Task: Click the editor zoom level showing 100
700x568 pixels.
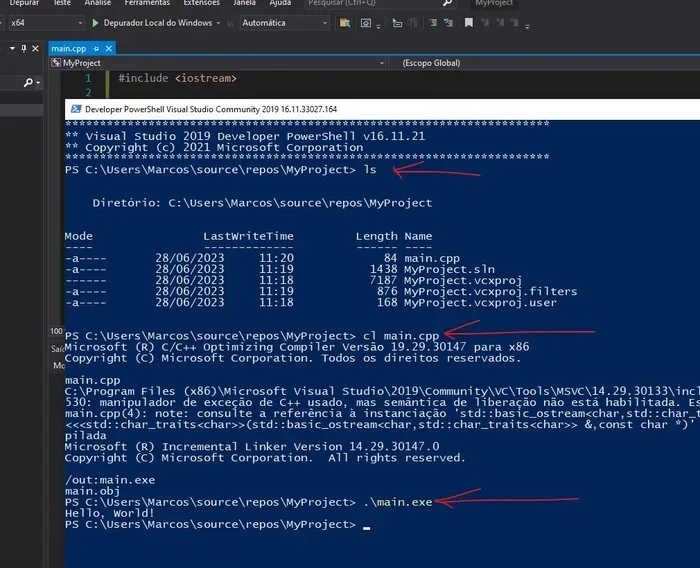Action: 56,331
